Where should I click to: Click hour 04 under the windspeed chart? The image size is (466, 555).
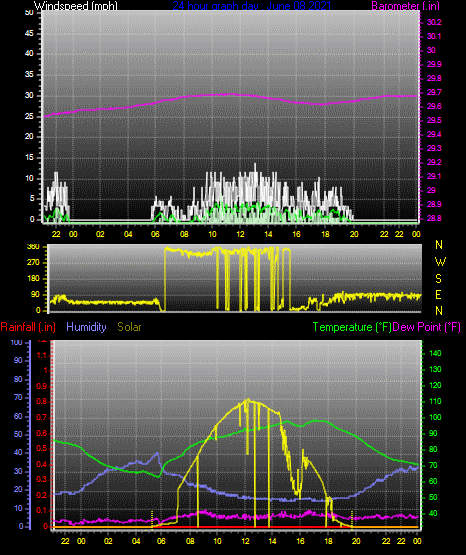click(128, 234)
